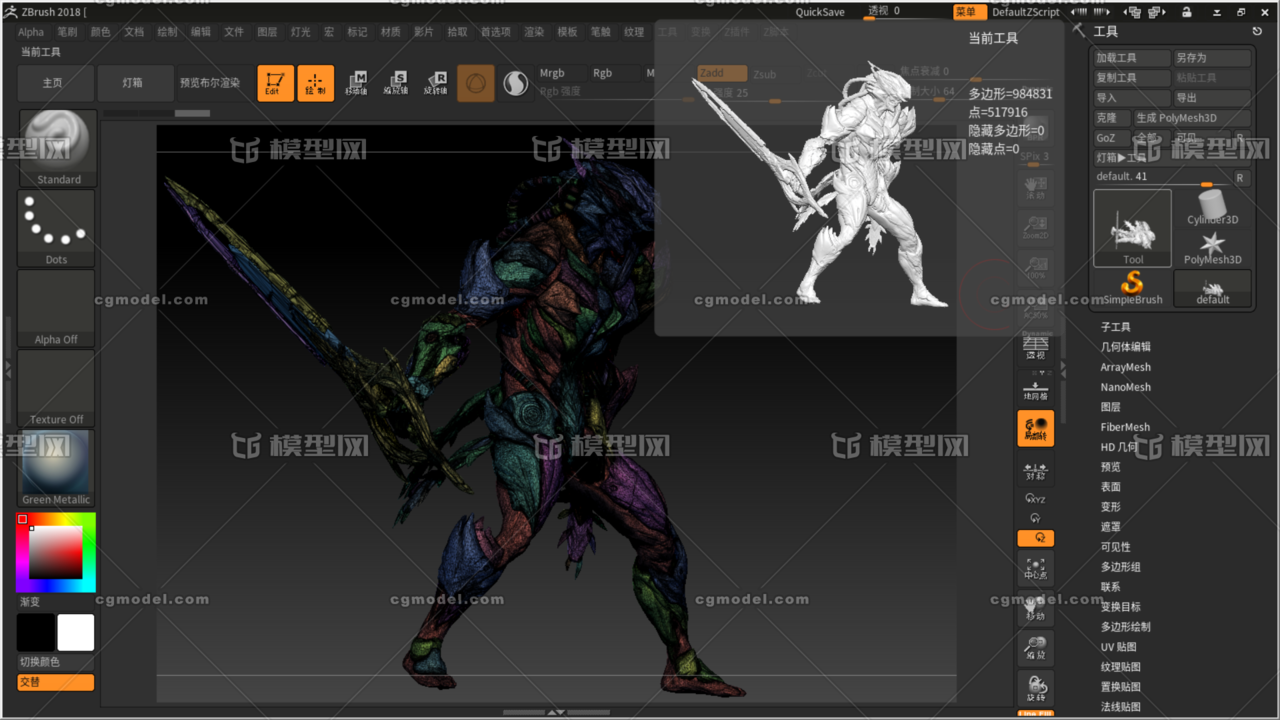
Task: Toggle Edit mode button
Action: (x=275, y=83)
